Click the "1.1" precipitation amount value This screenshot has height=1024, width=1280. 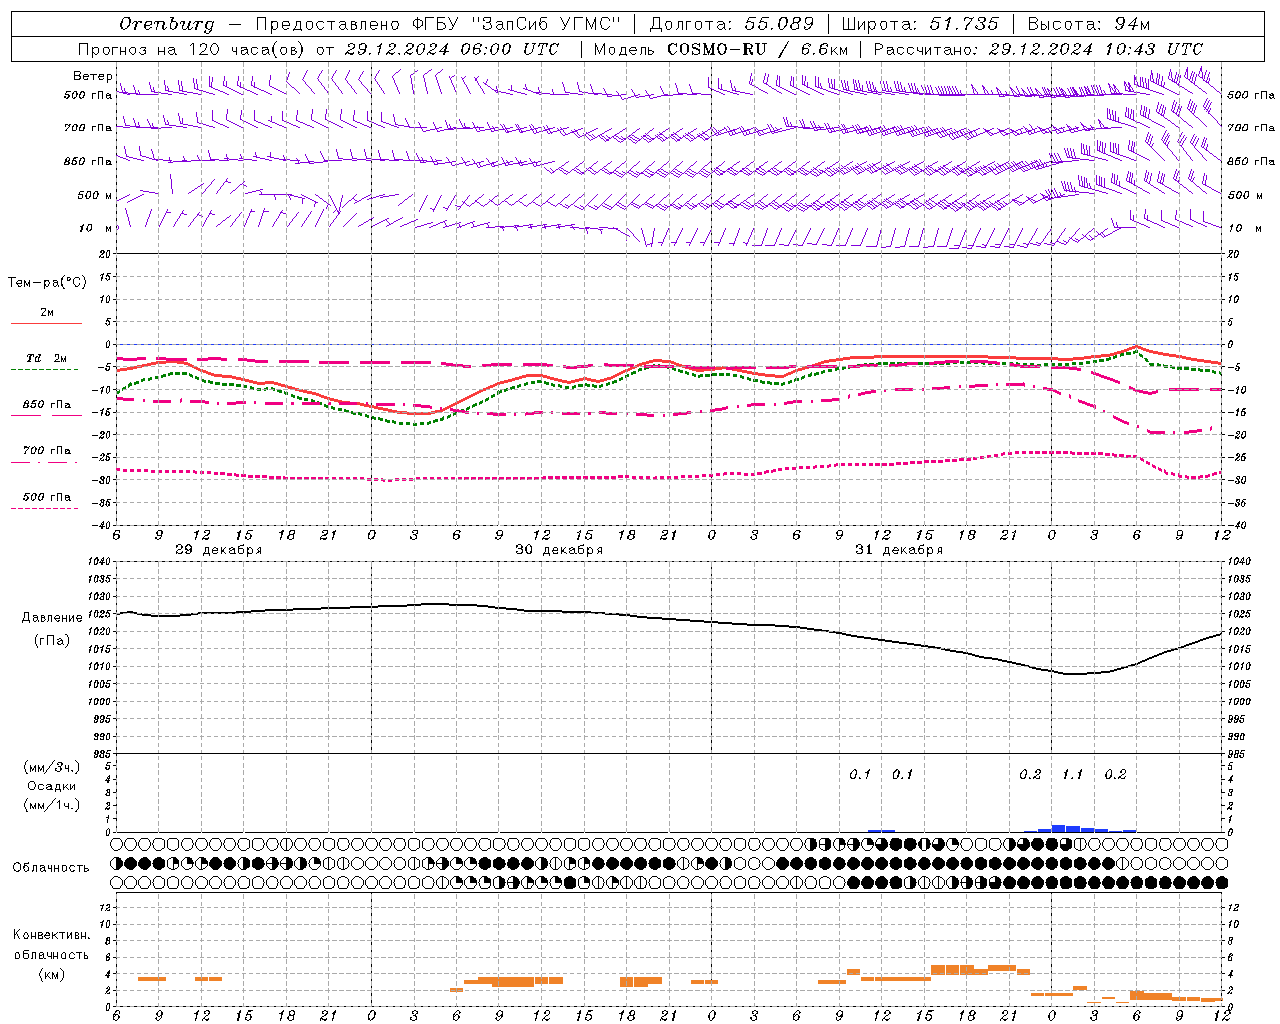[x=1072, y=775]
